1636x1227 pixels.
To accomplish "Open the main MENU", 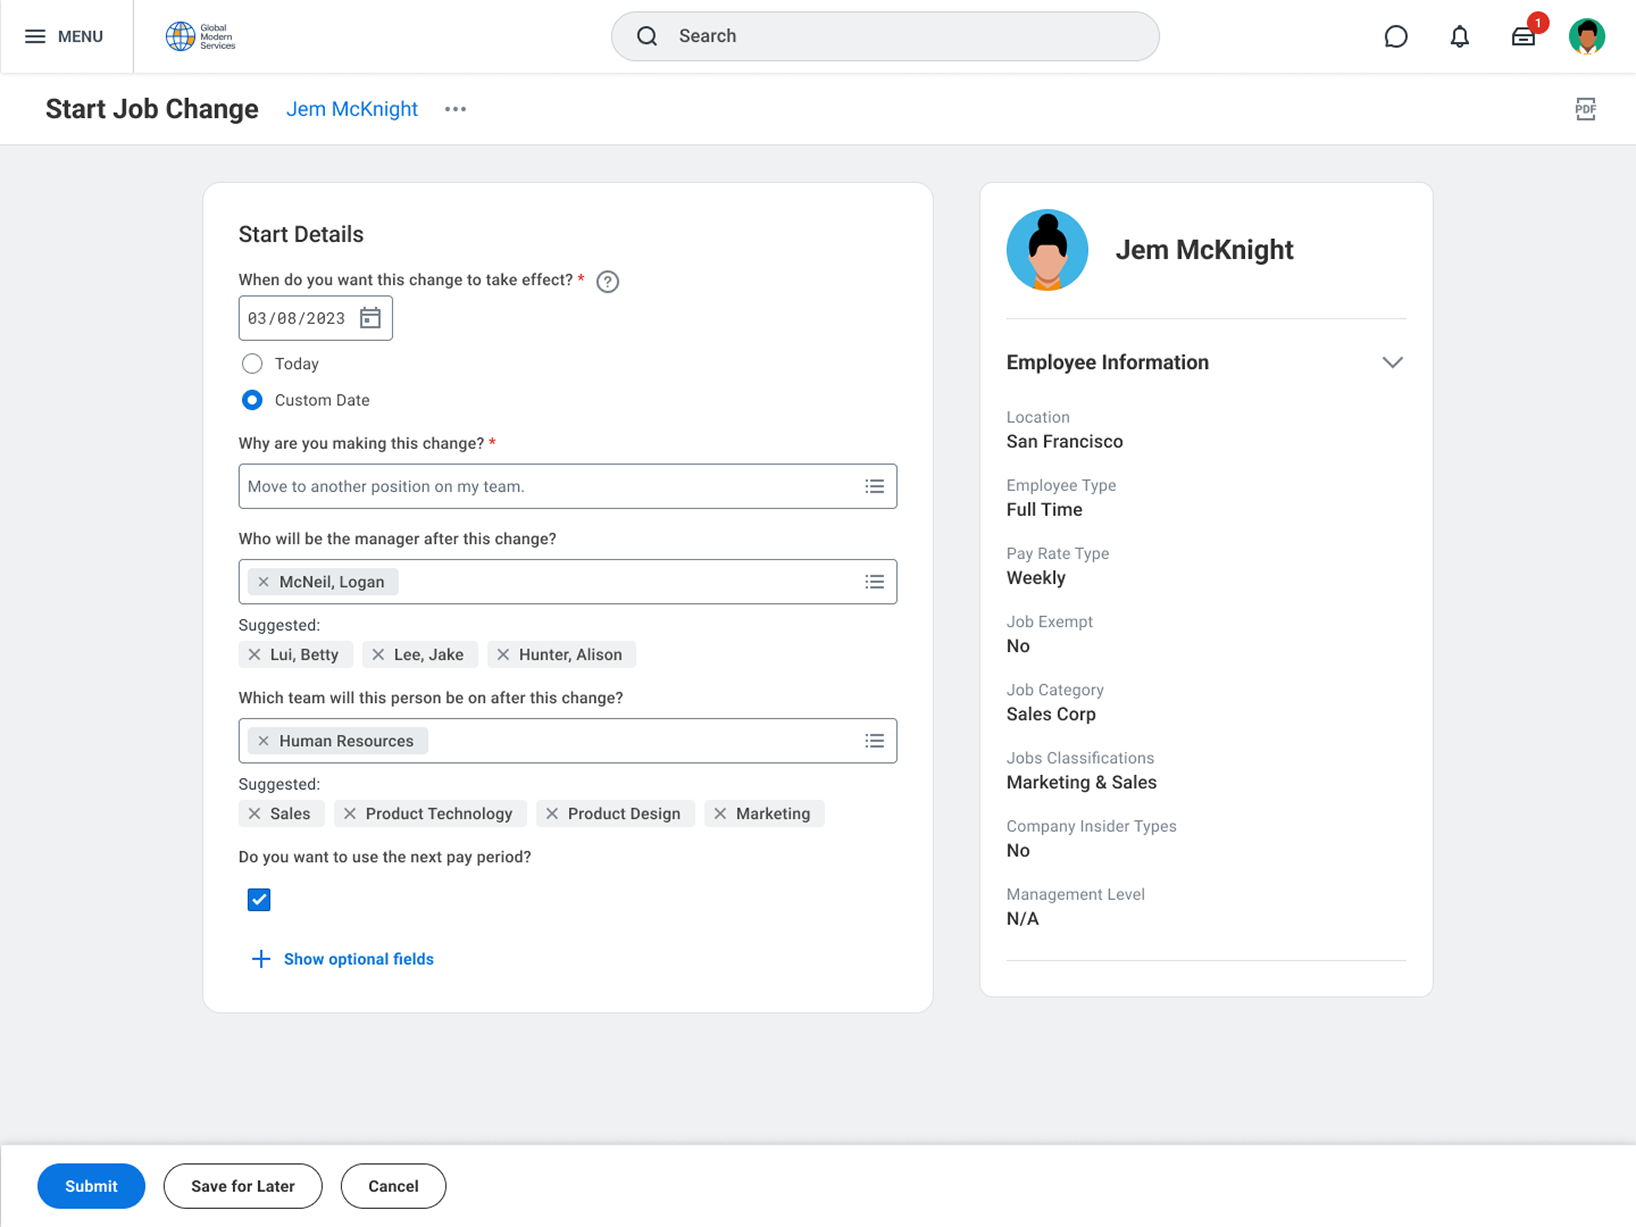I will (64, 37).
